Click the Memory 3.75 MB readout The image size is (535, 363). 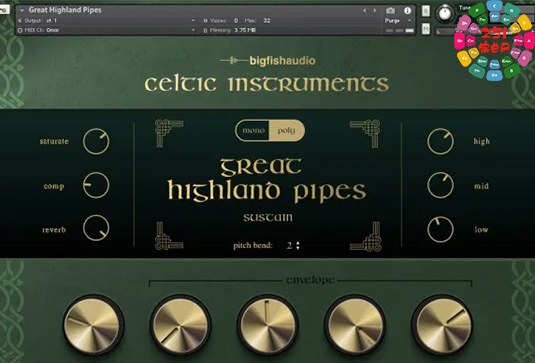click(245, 30)
